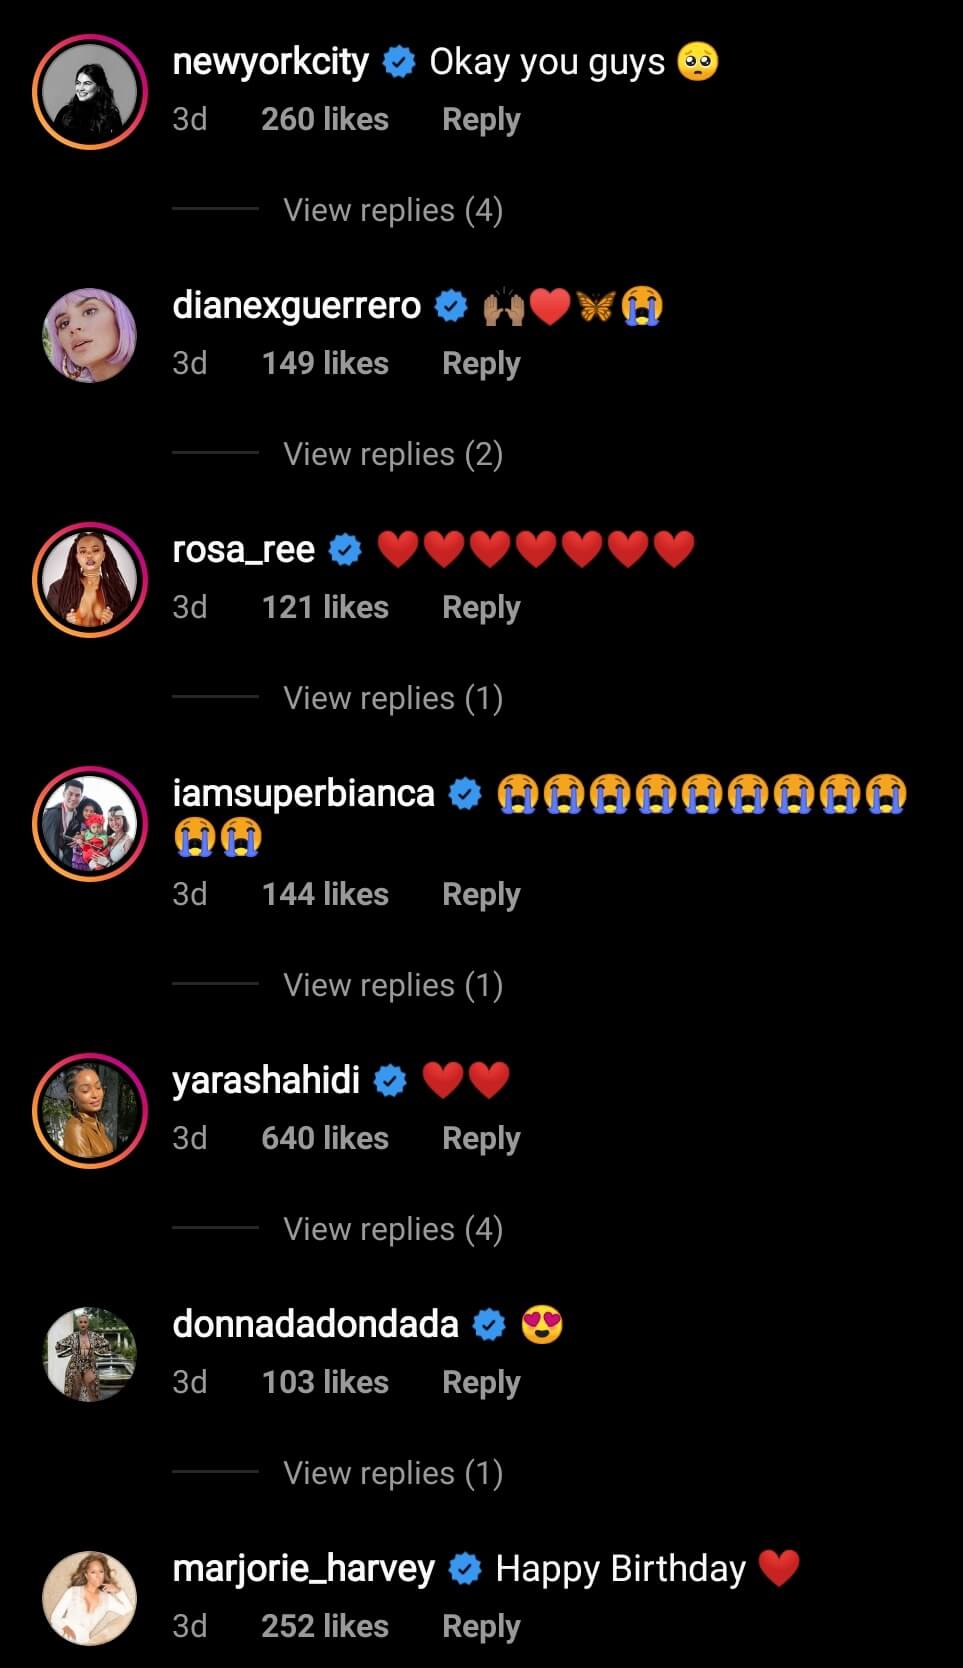The image size is (963, 1668).
Task: Open the dianexguerrero username link
Action: tap(296, 306)
